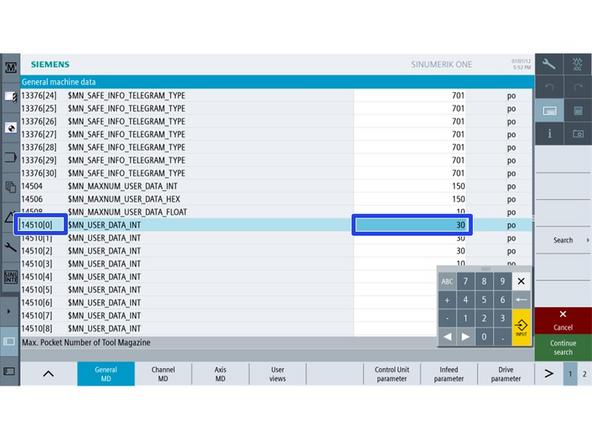Tap the yellow INPUT key
Viewport: 592px width, 444px height.
pos(521,327)
